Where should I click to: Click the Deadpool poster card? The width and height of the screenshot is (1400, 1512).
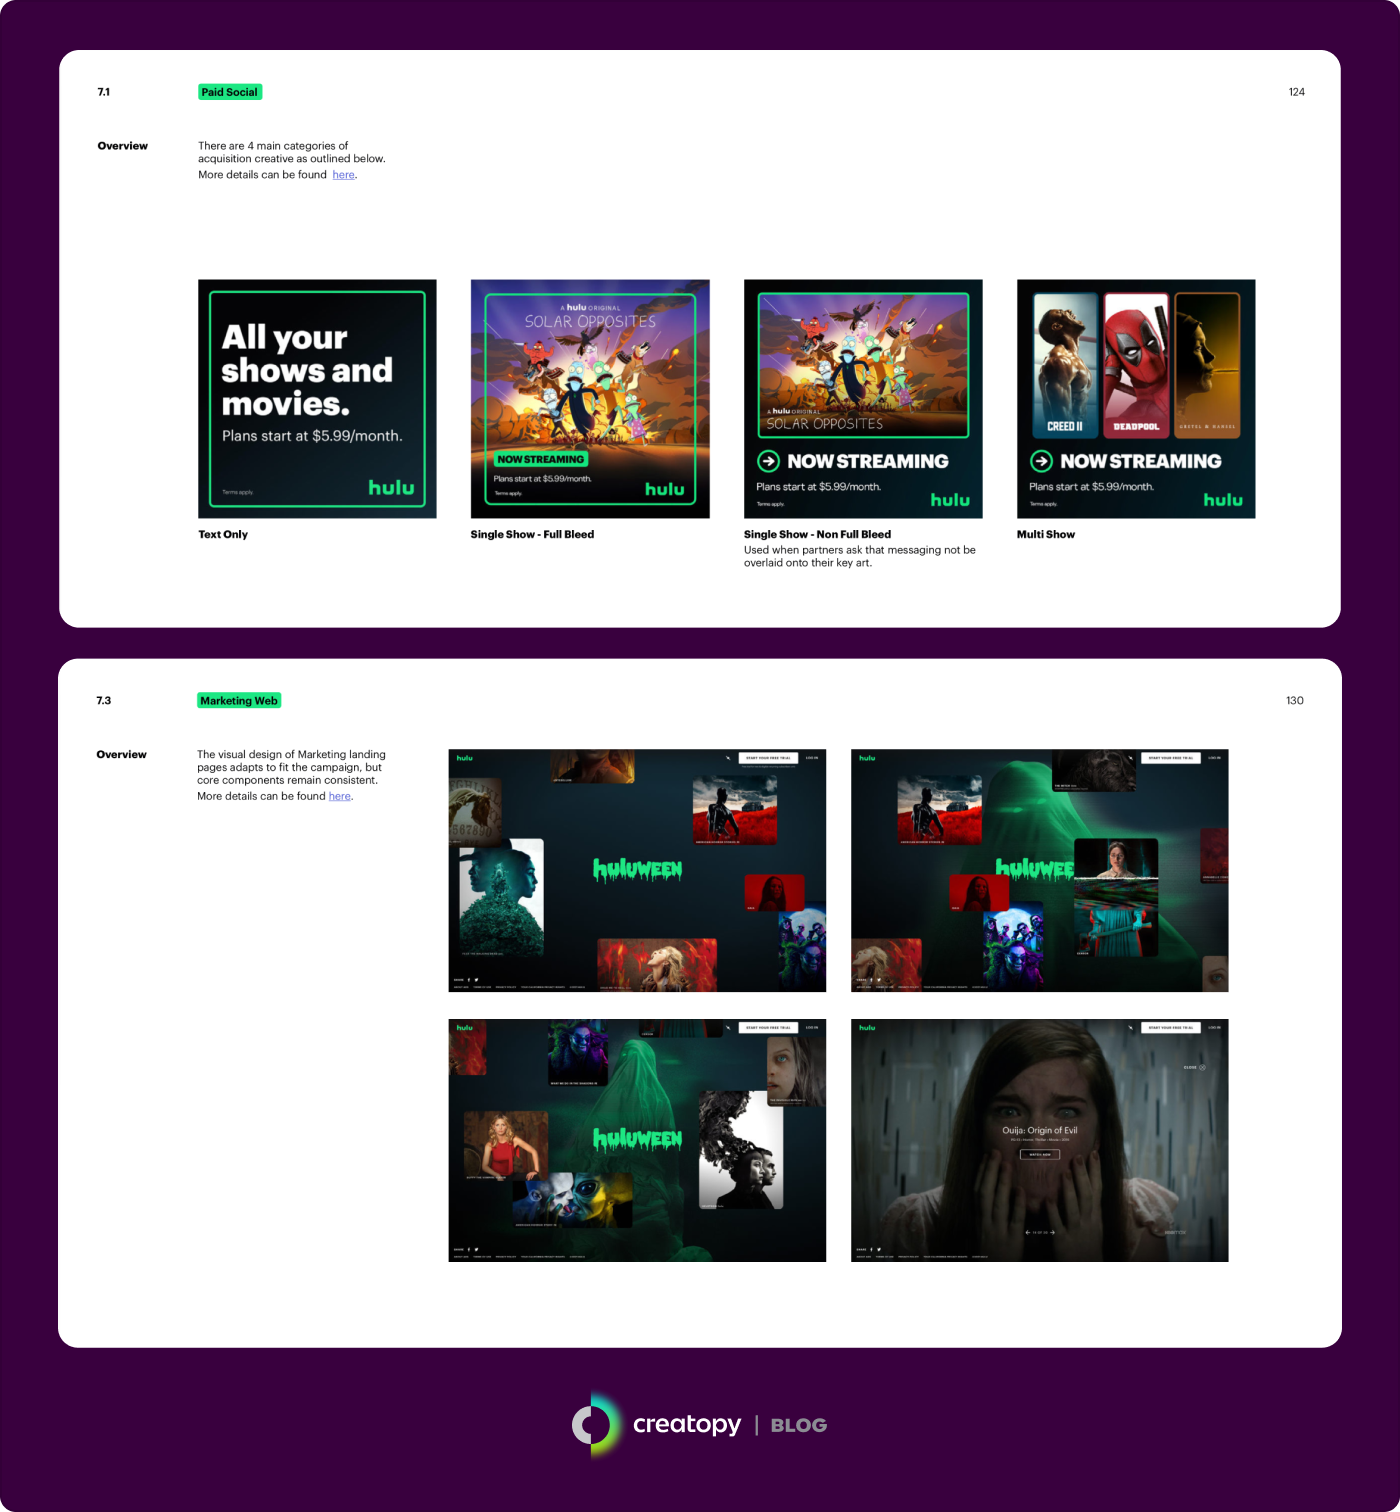(1136, 365)
